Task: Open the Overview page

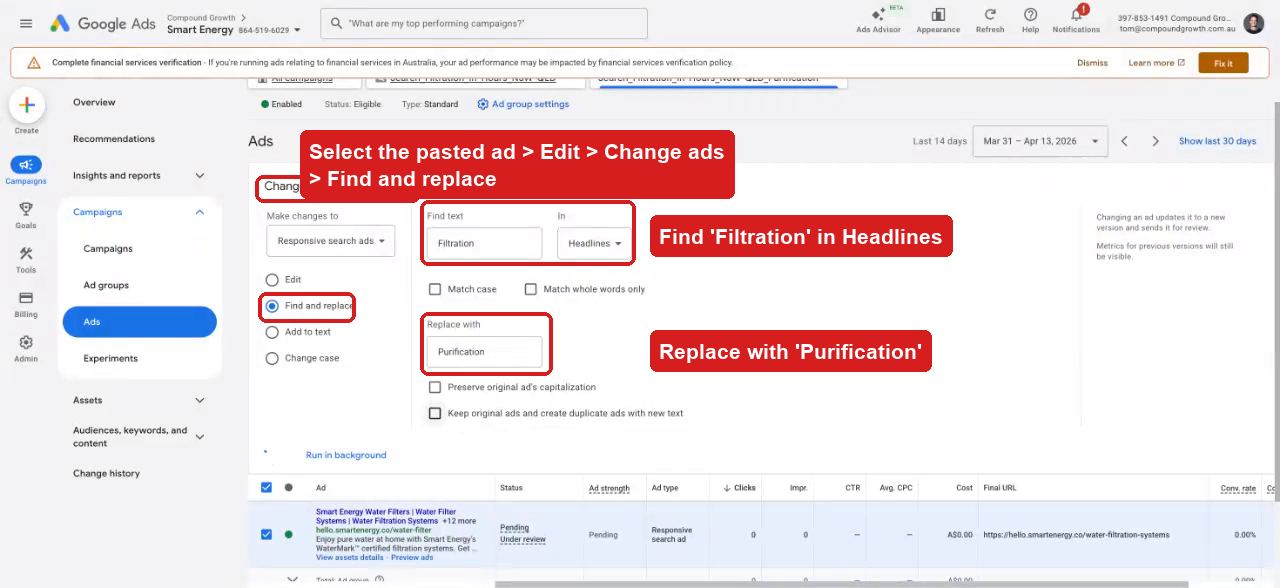Action: click(x=94, y=102)
